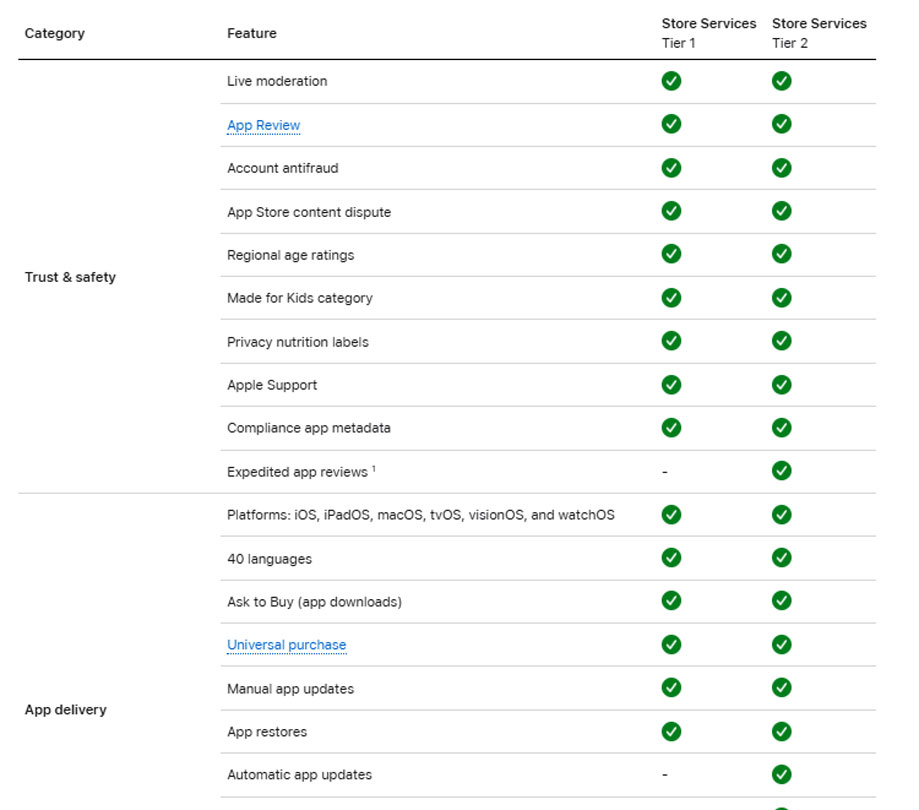Image resolution: width=919 pixels, height=810 pixels.
Task: Click Tier 2 checkmark for Expedited app reviews
Action: point(781,471)
